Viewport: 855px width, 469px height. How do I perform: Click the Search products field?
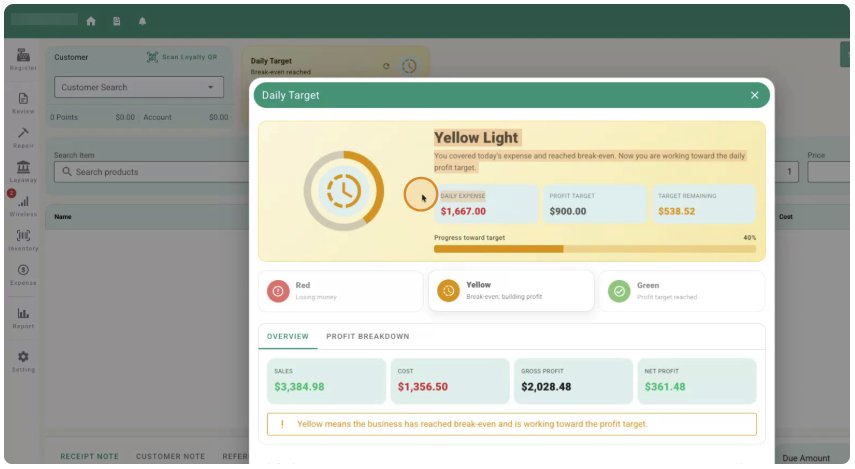(152, 172)
